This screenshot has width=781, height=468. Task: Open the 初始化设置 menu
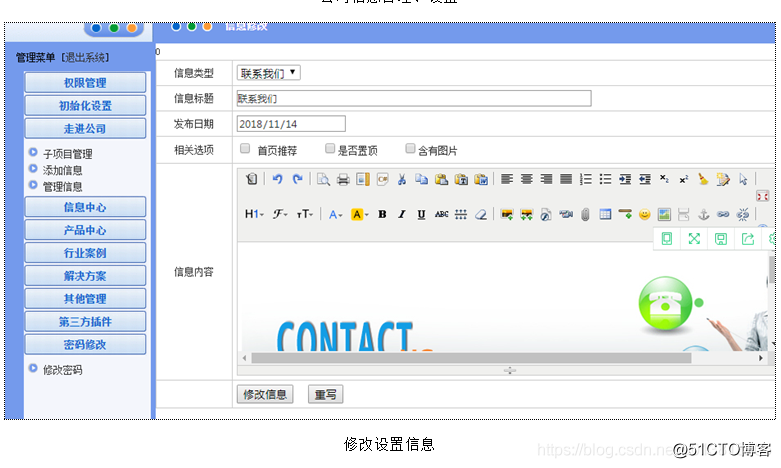pyautogui.click(x=85, y=106)
